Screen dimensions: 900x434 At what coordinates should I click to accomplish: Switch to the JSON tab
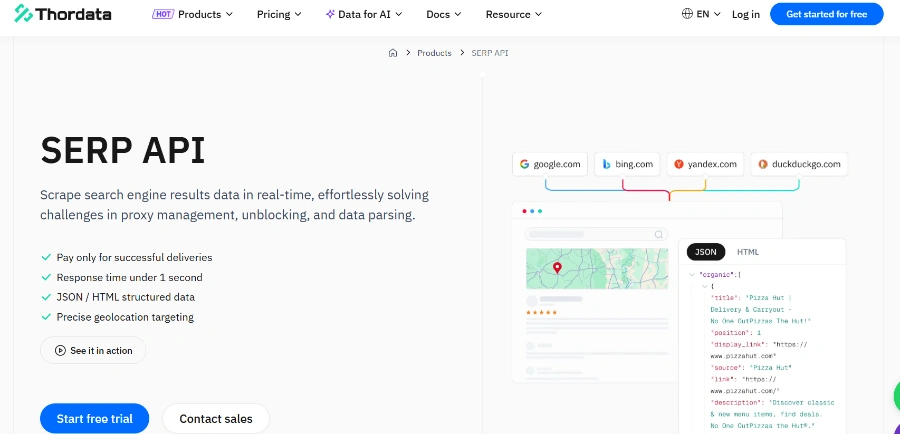[705, 252]
